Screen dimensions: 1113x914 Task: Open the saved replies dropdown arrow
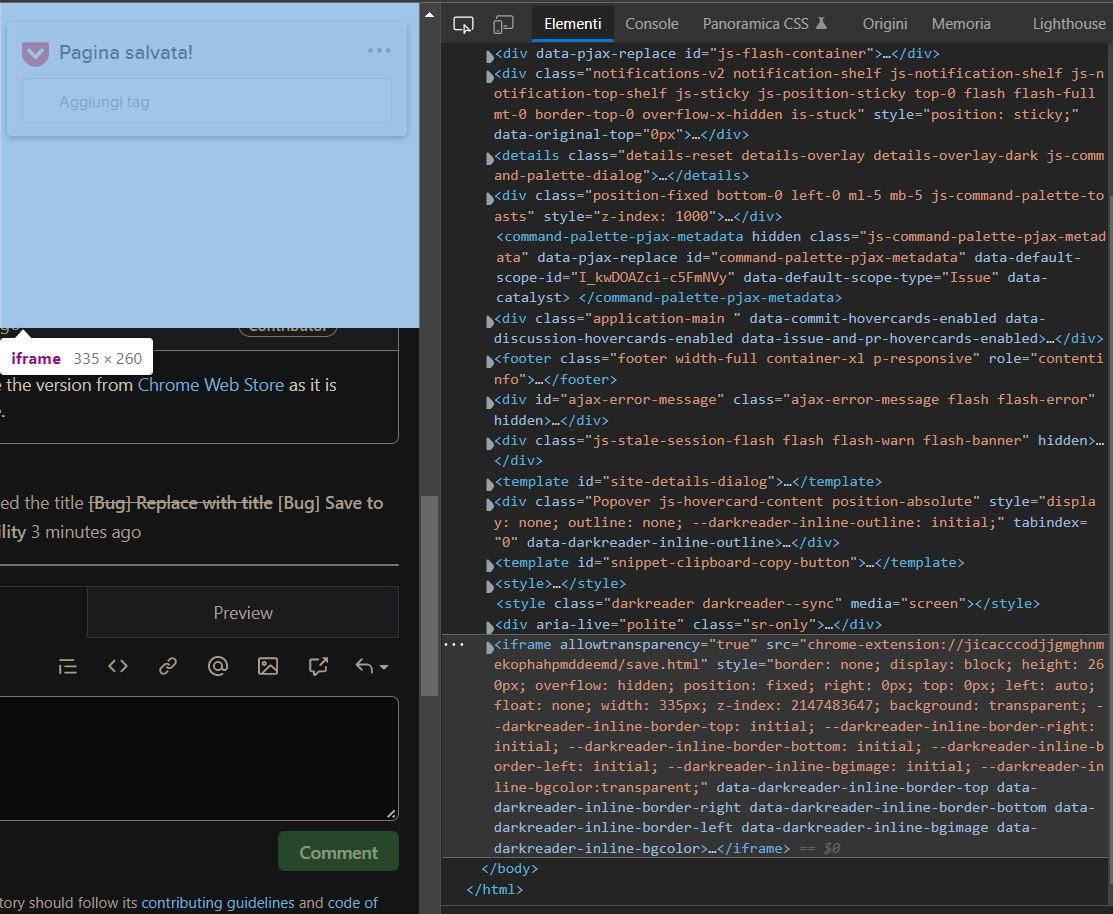(384, 666)
